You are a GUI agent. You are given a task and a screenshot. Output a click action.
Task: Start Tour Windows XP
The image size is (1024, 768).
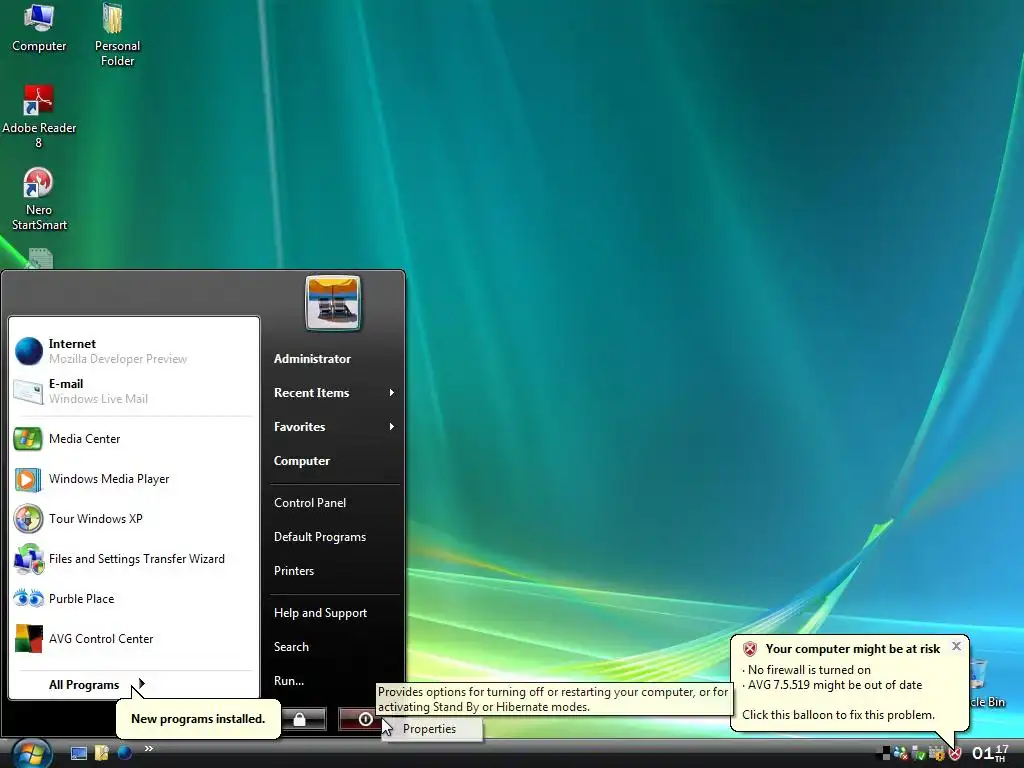(133, 519)
